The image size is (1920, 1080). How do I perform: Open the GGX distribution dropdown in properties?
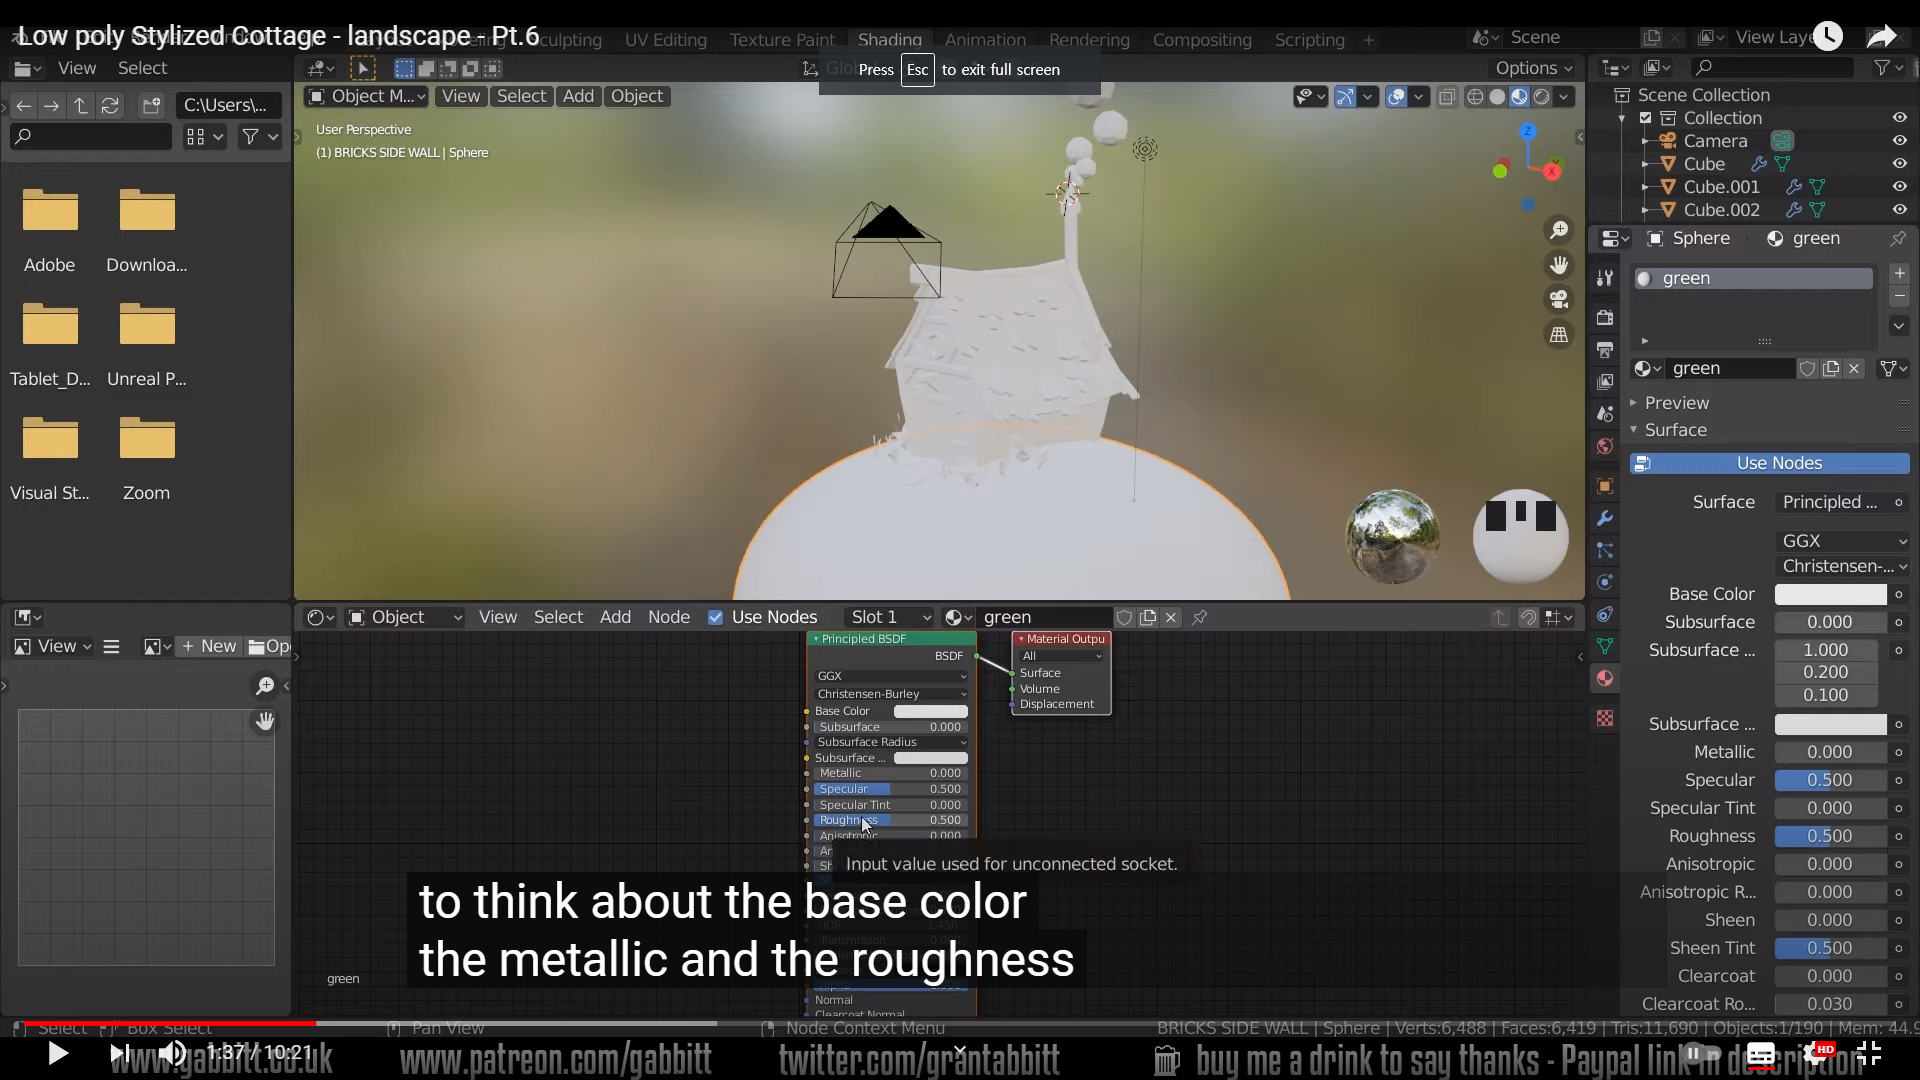click(1843, 541)
